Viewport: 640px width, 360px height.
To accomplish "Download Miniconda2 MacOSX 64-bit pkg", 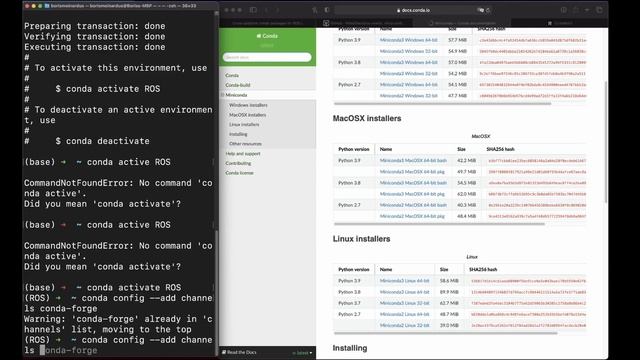I will [x=412, y=216].
